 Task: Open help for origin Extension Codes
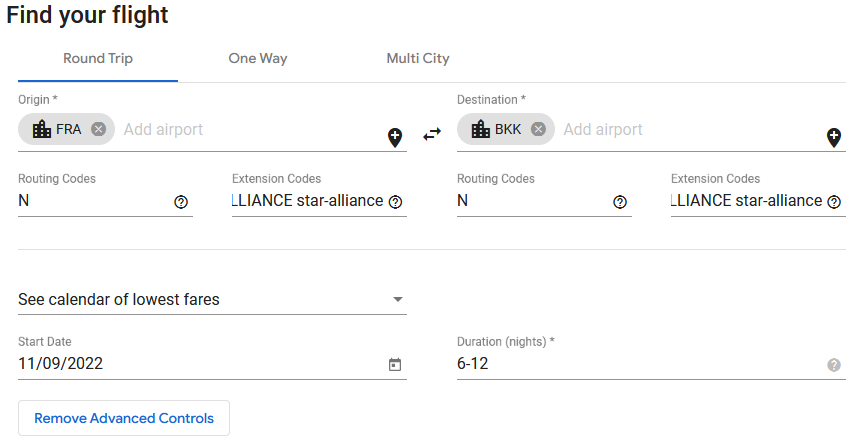tap(395, 202)
